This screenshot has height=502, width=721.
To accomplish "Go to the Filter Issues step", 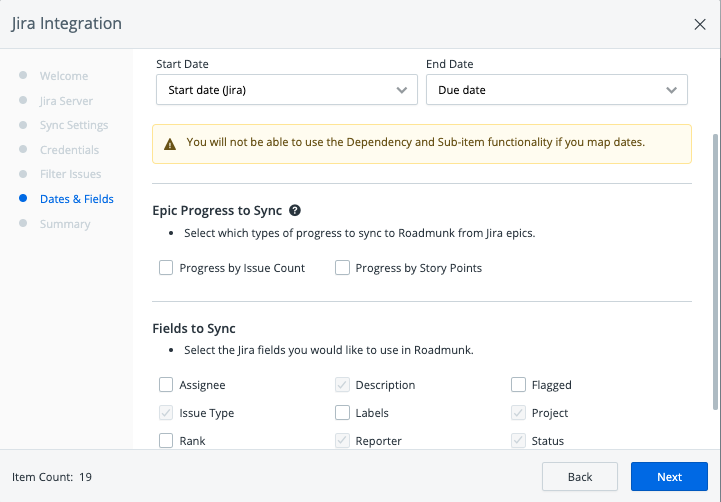I will (70, 174).
